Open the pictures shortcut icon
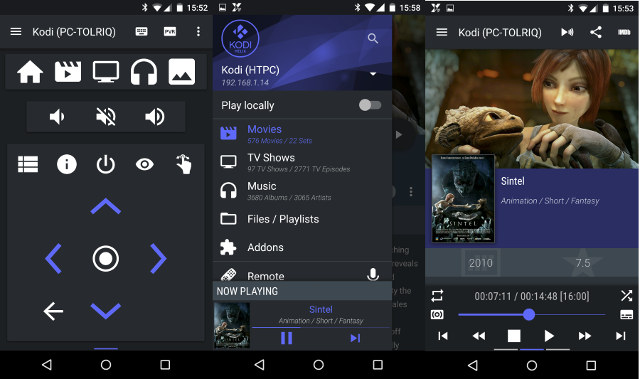The image size is (640, 379). [x=182, y=72]
